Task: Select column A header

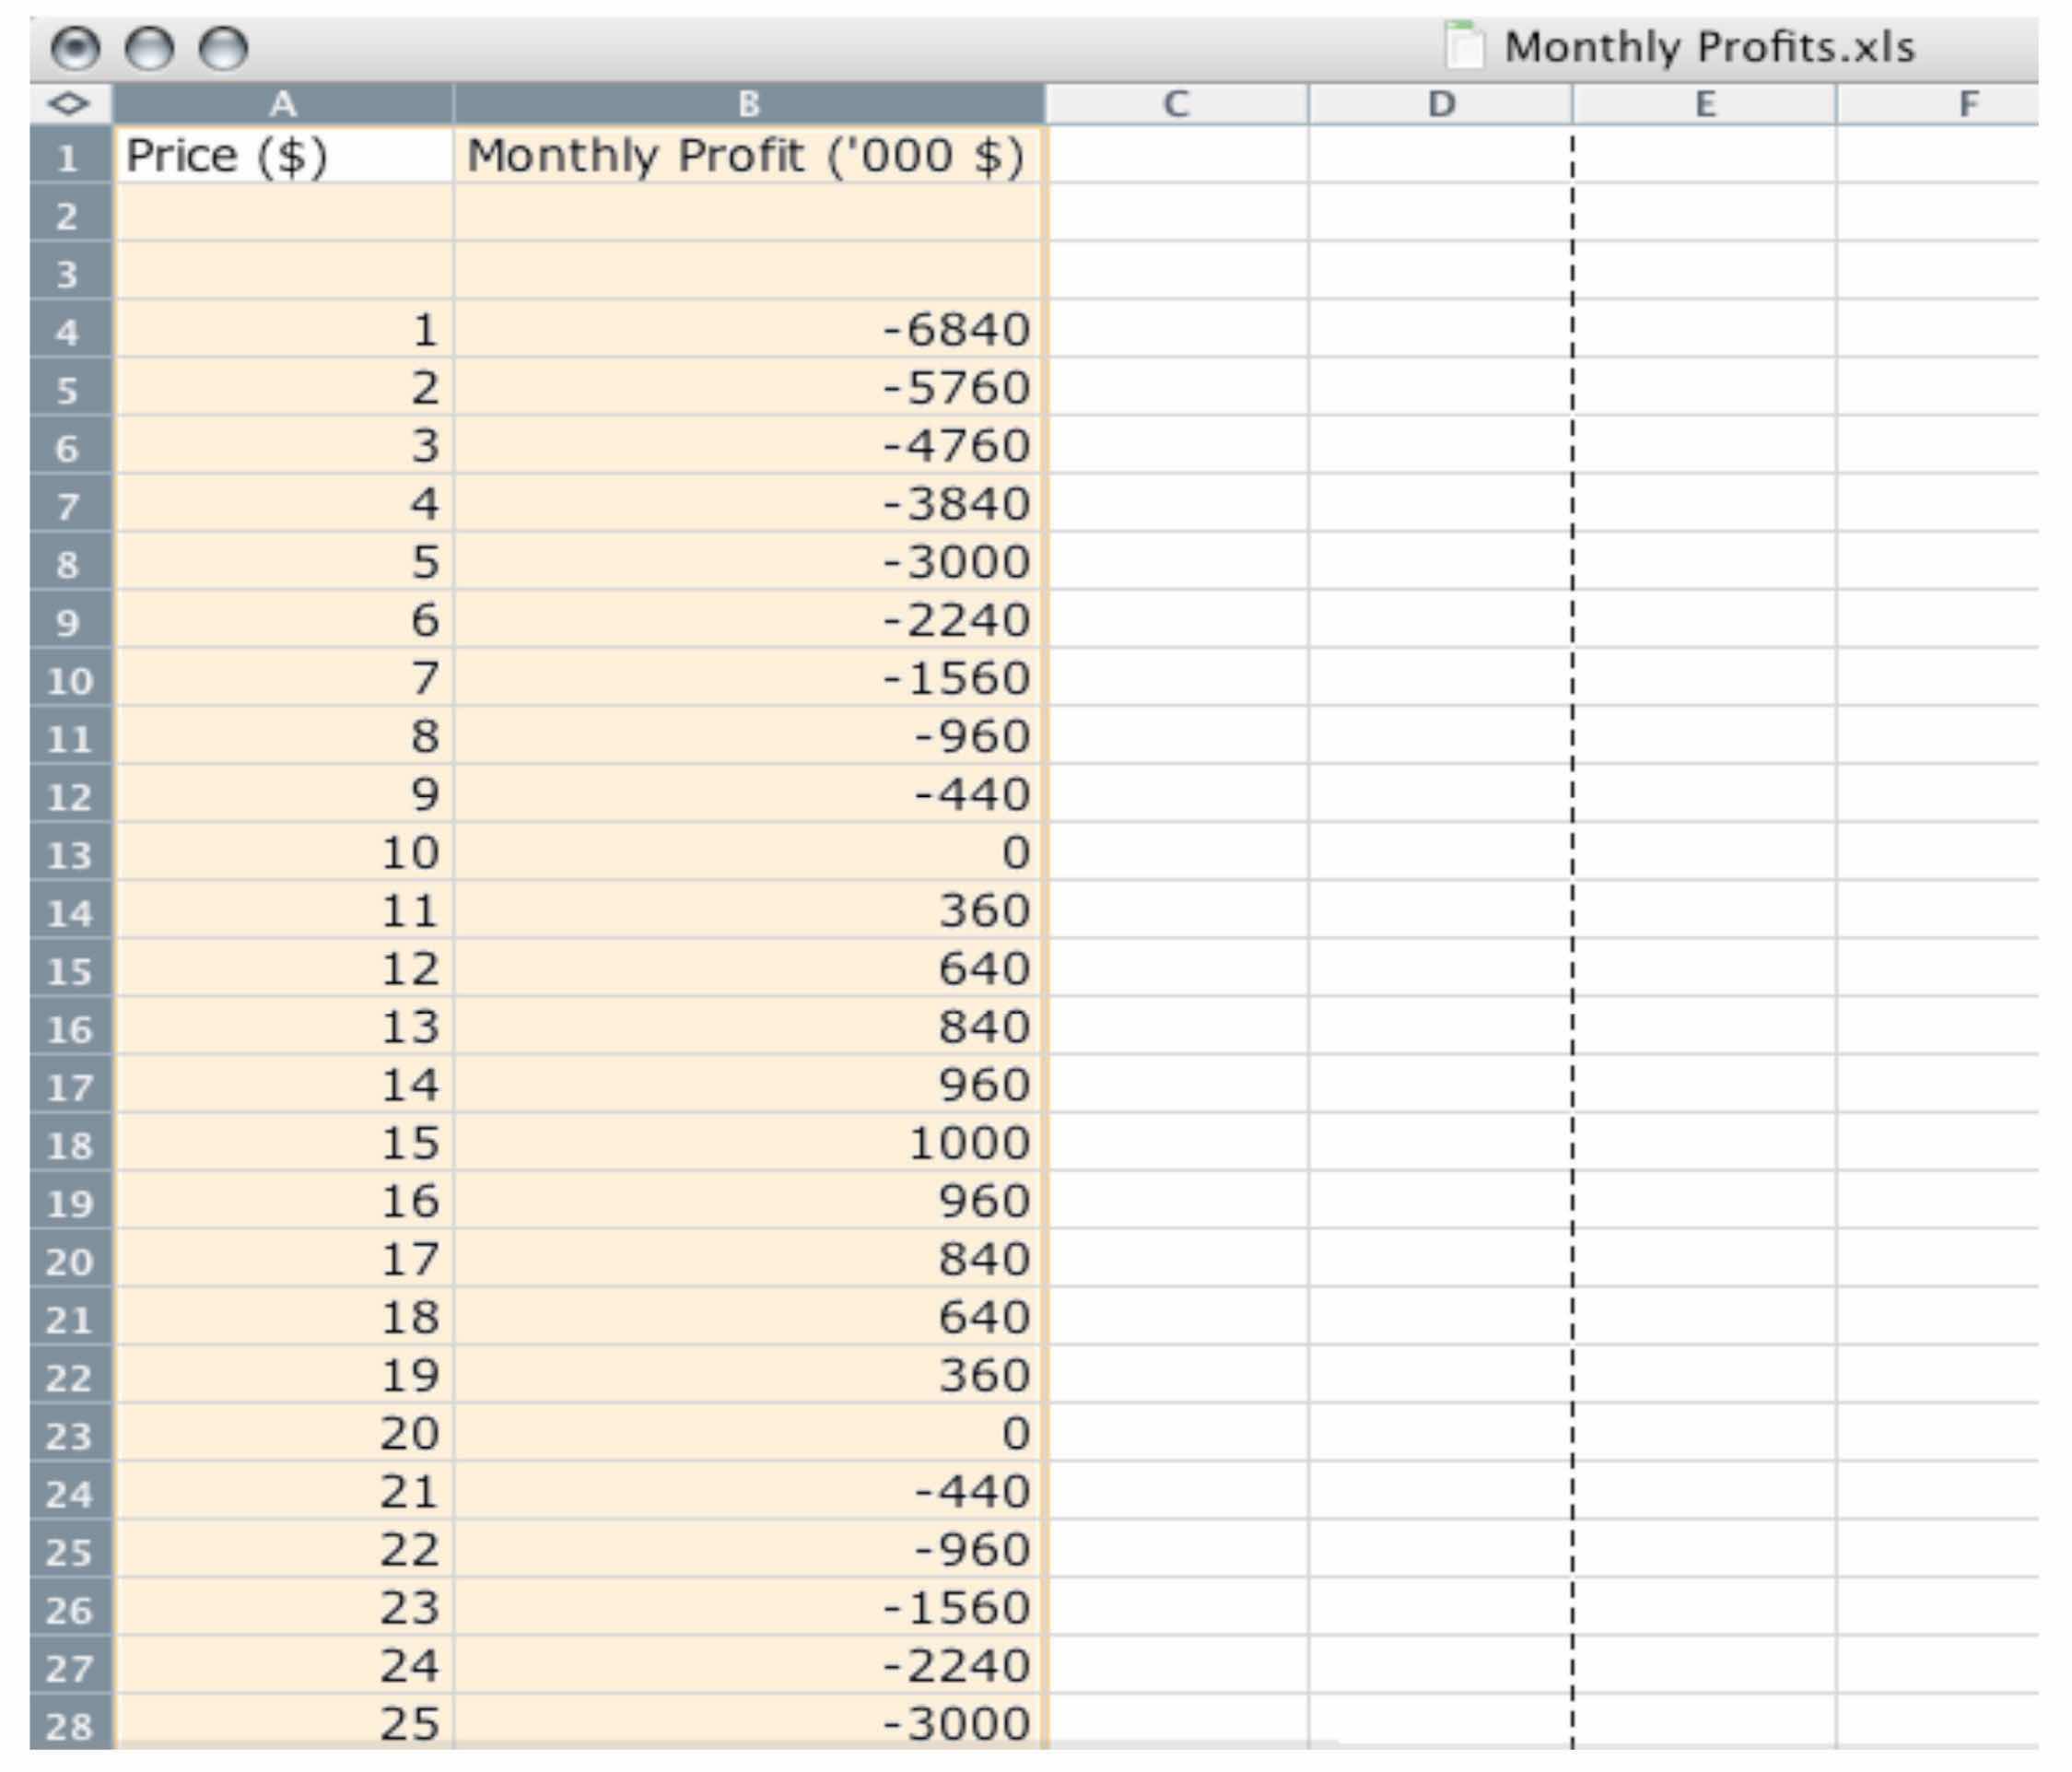Action: click(x=283, y=104)
